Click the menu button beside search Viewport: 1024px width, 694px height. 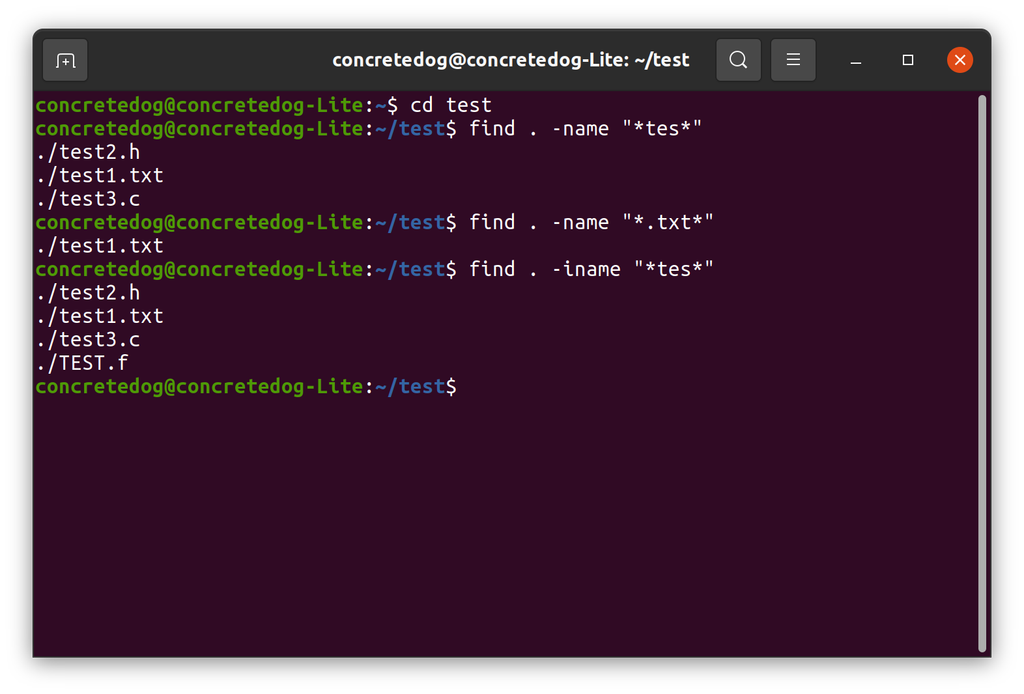793,59
